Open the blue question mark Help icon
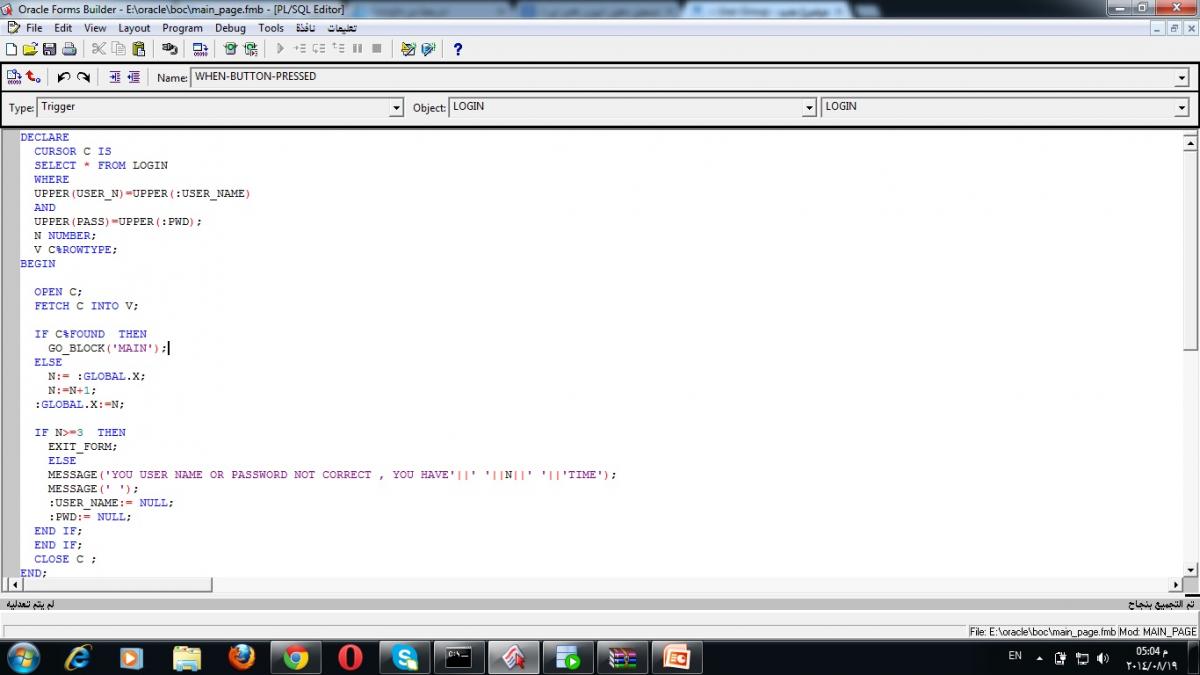 (458, 49)
